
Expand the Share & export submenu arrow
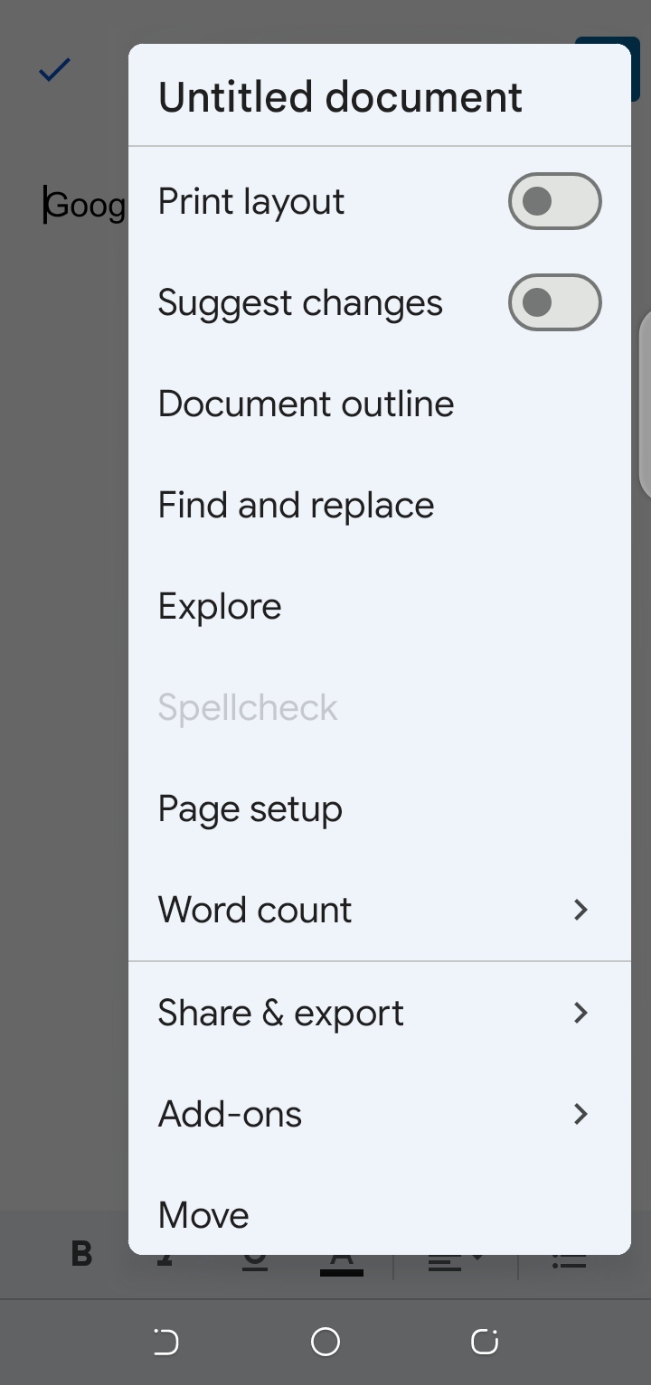pyautogui.click(x=580, y=1012)
